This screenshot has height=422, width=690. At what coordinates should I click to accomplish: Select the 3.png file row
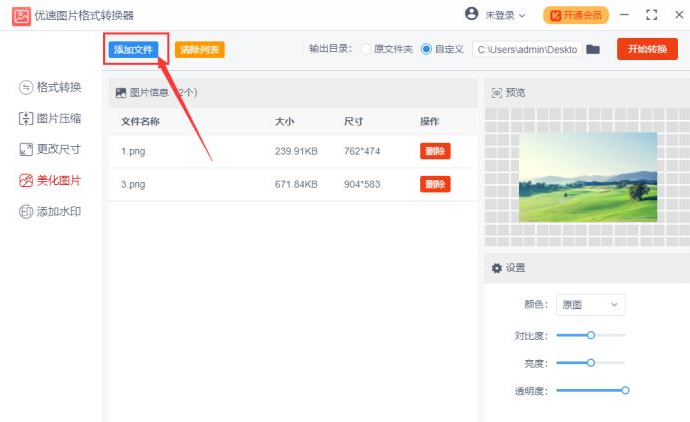pyautogui.click(x=293, y=184)
